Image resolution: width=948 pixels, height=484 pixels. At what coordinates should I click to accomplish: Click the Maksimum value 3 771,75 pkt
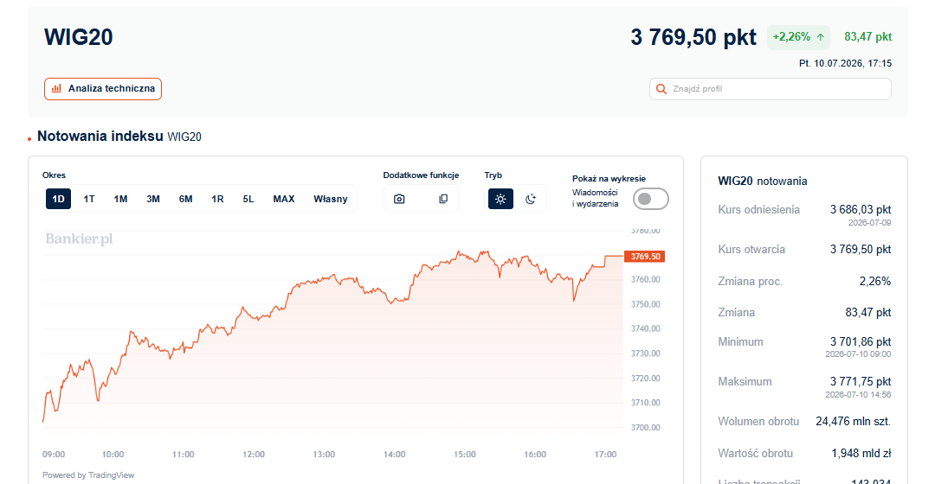coord(860,382)
